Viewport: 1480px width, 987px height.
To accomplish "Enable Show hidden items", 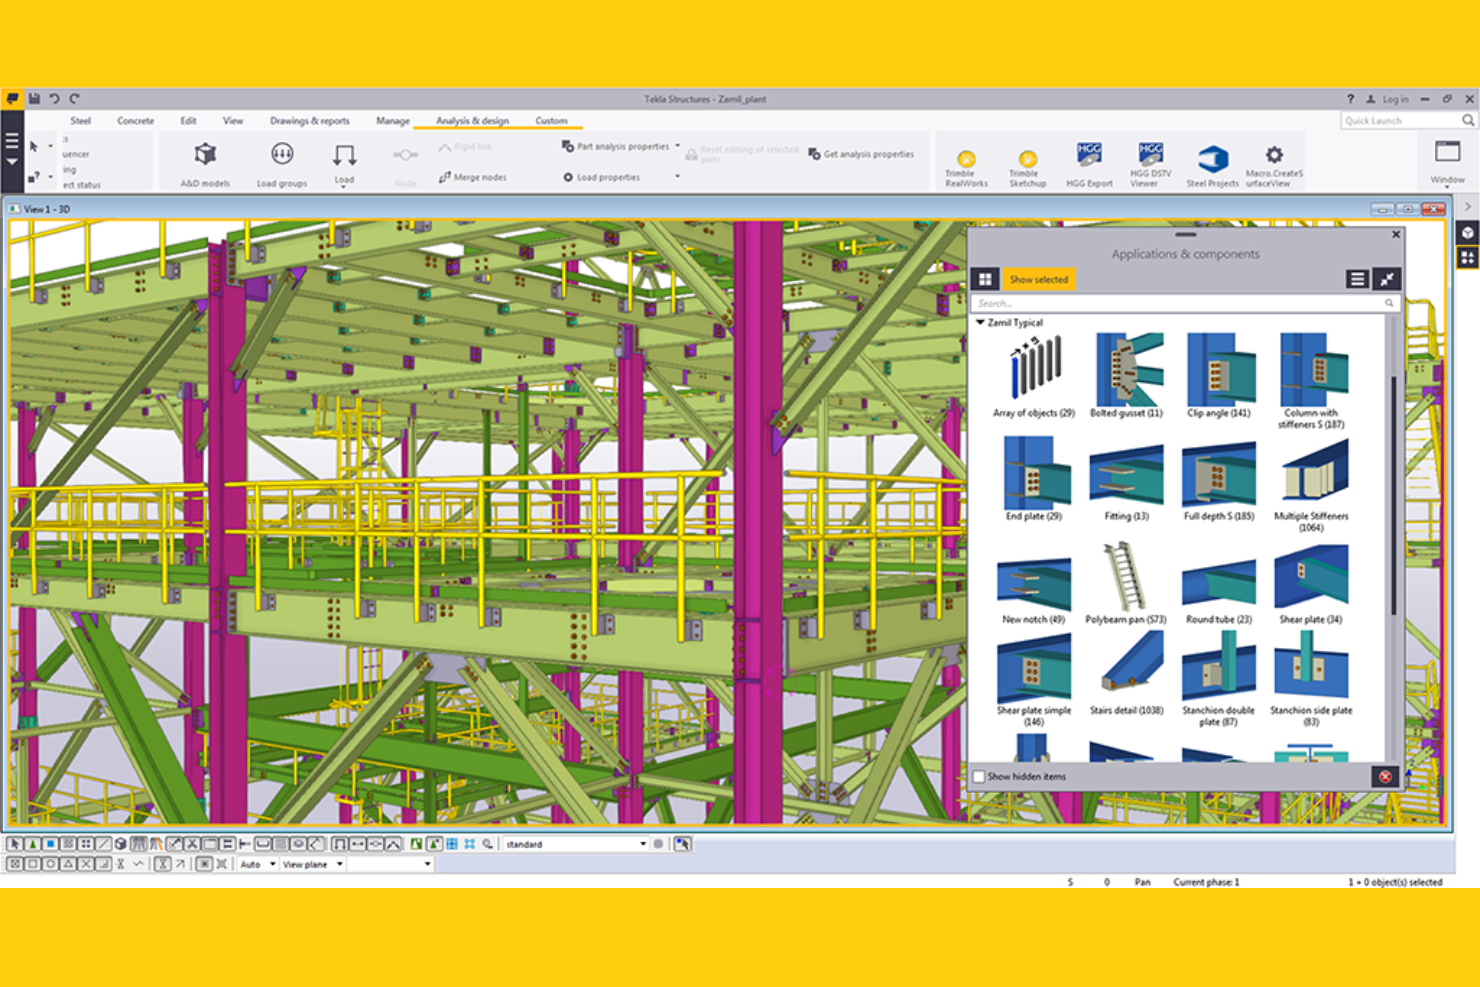I will [x=978, y=776].
